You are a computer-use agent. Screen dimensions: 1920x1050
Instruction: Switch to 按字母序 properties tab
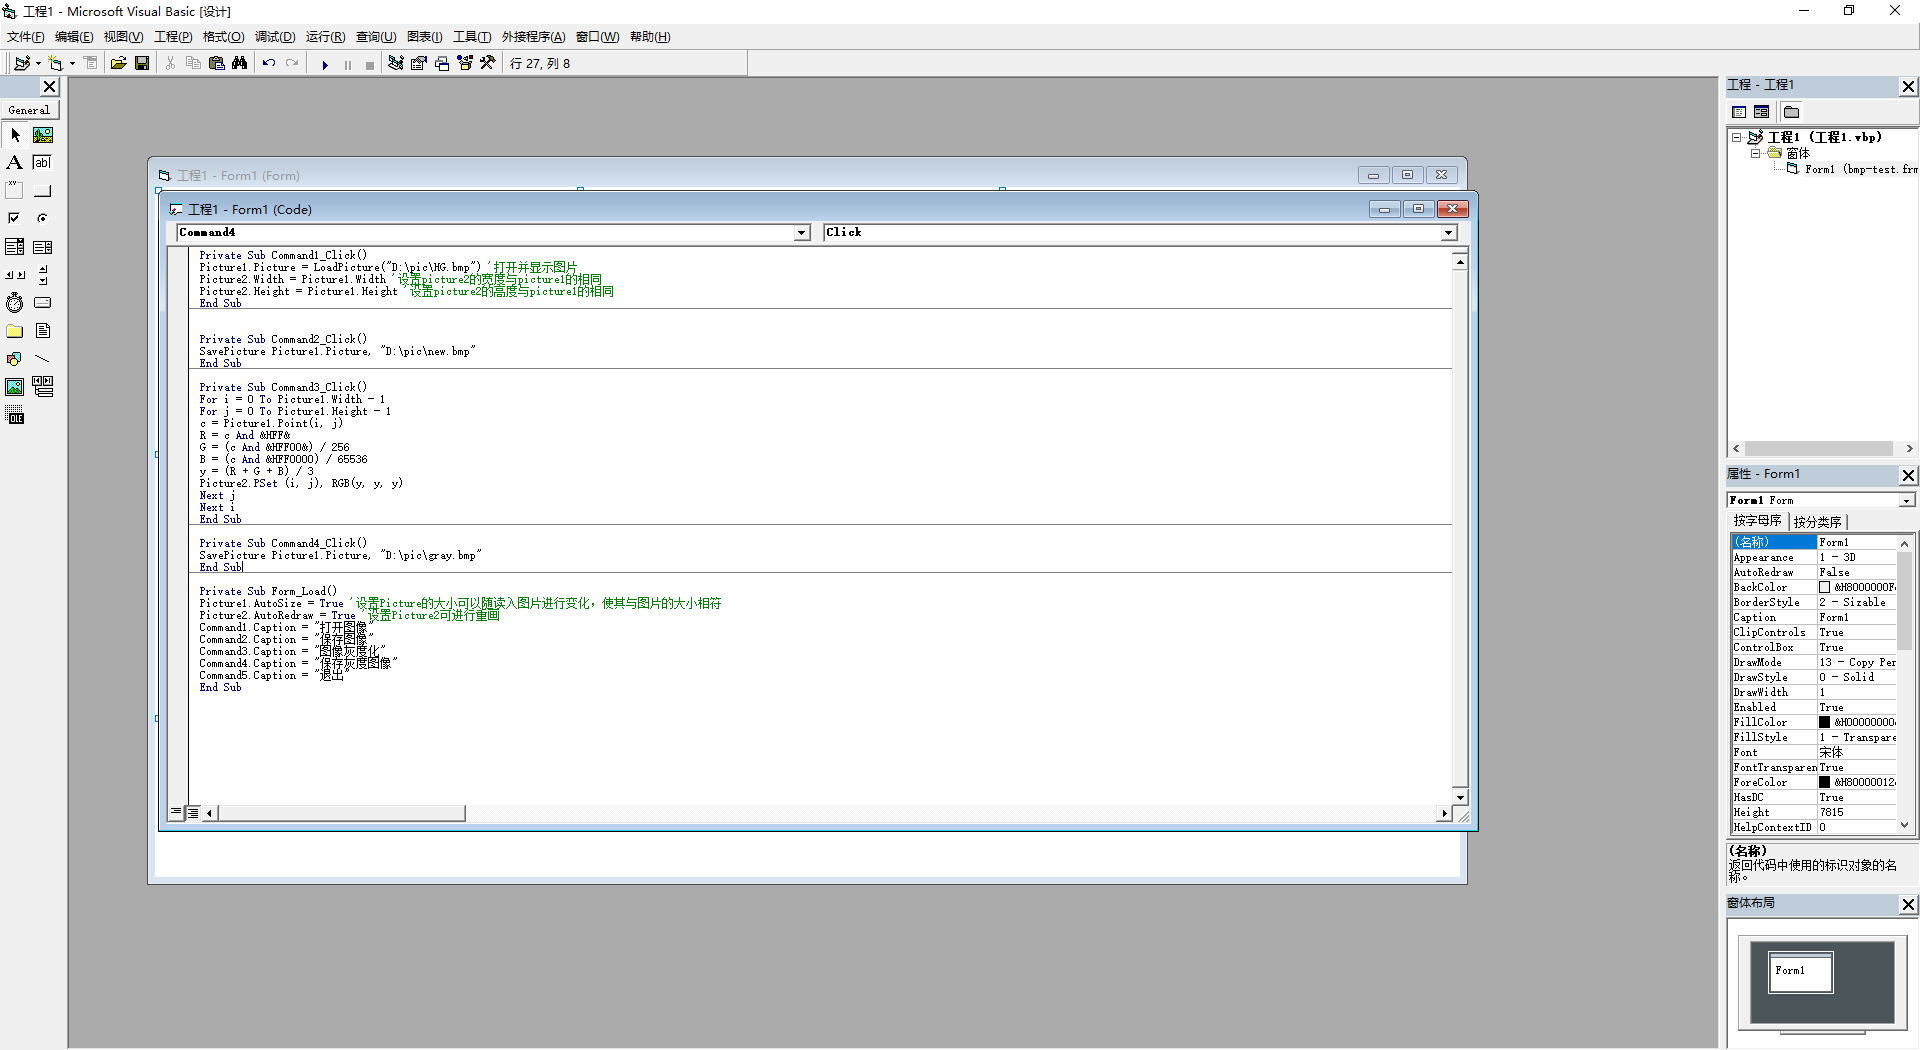pos(1757,521)
